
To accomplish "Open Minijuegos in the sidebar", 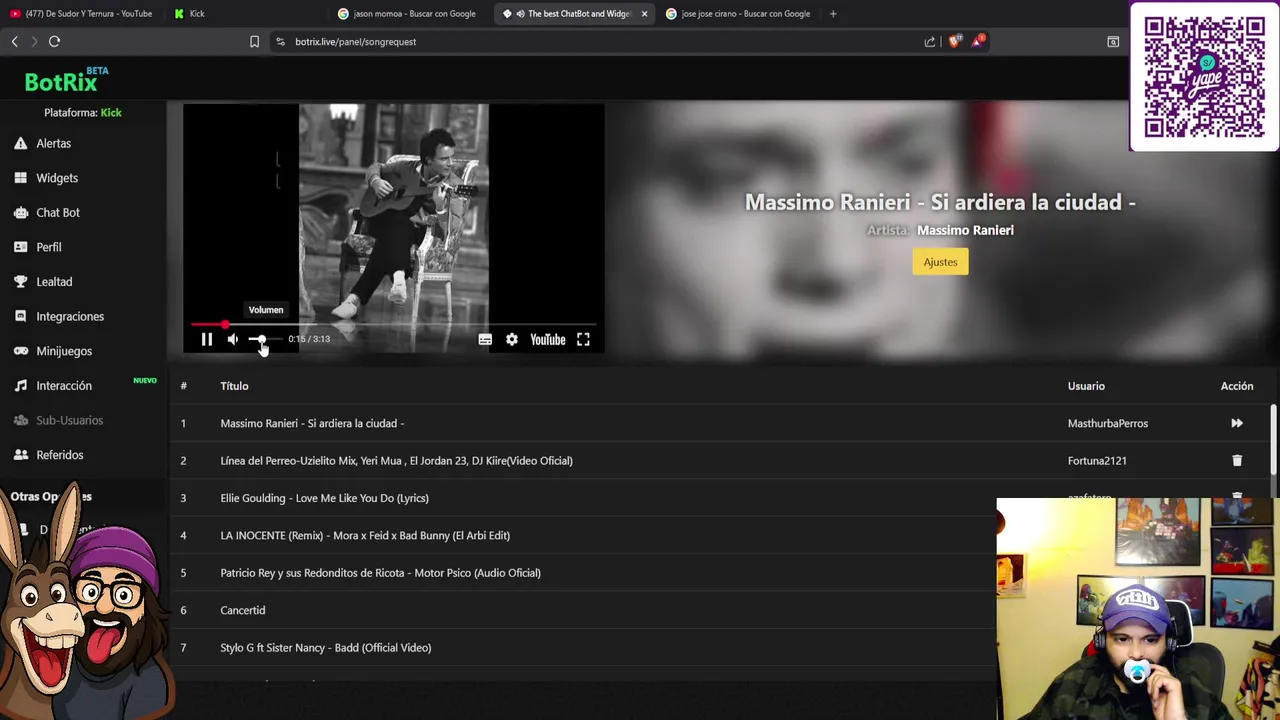I will click(64, 351).
